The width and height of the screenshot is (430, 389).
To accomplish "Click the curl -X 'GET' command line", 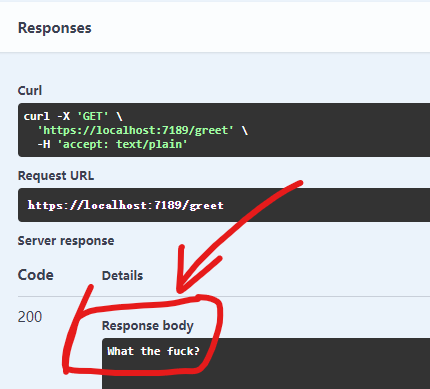I will tap(73, 116).
